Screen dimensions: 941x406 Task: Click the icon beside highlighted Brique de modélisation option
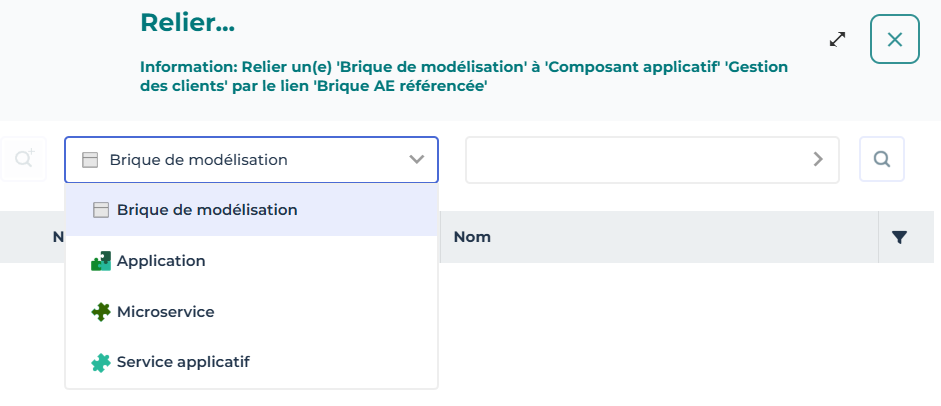point(100,210)
